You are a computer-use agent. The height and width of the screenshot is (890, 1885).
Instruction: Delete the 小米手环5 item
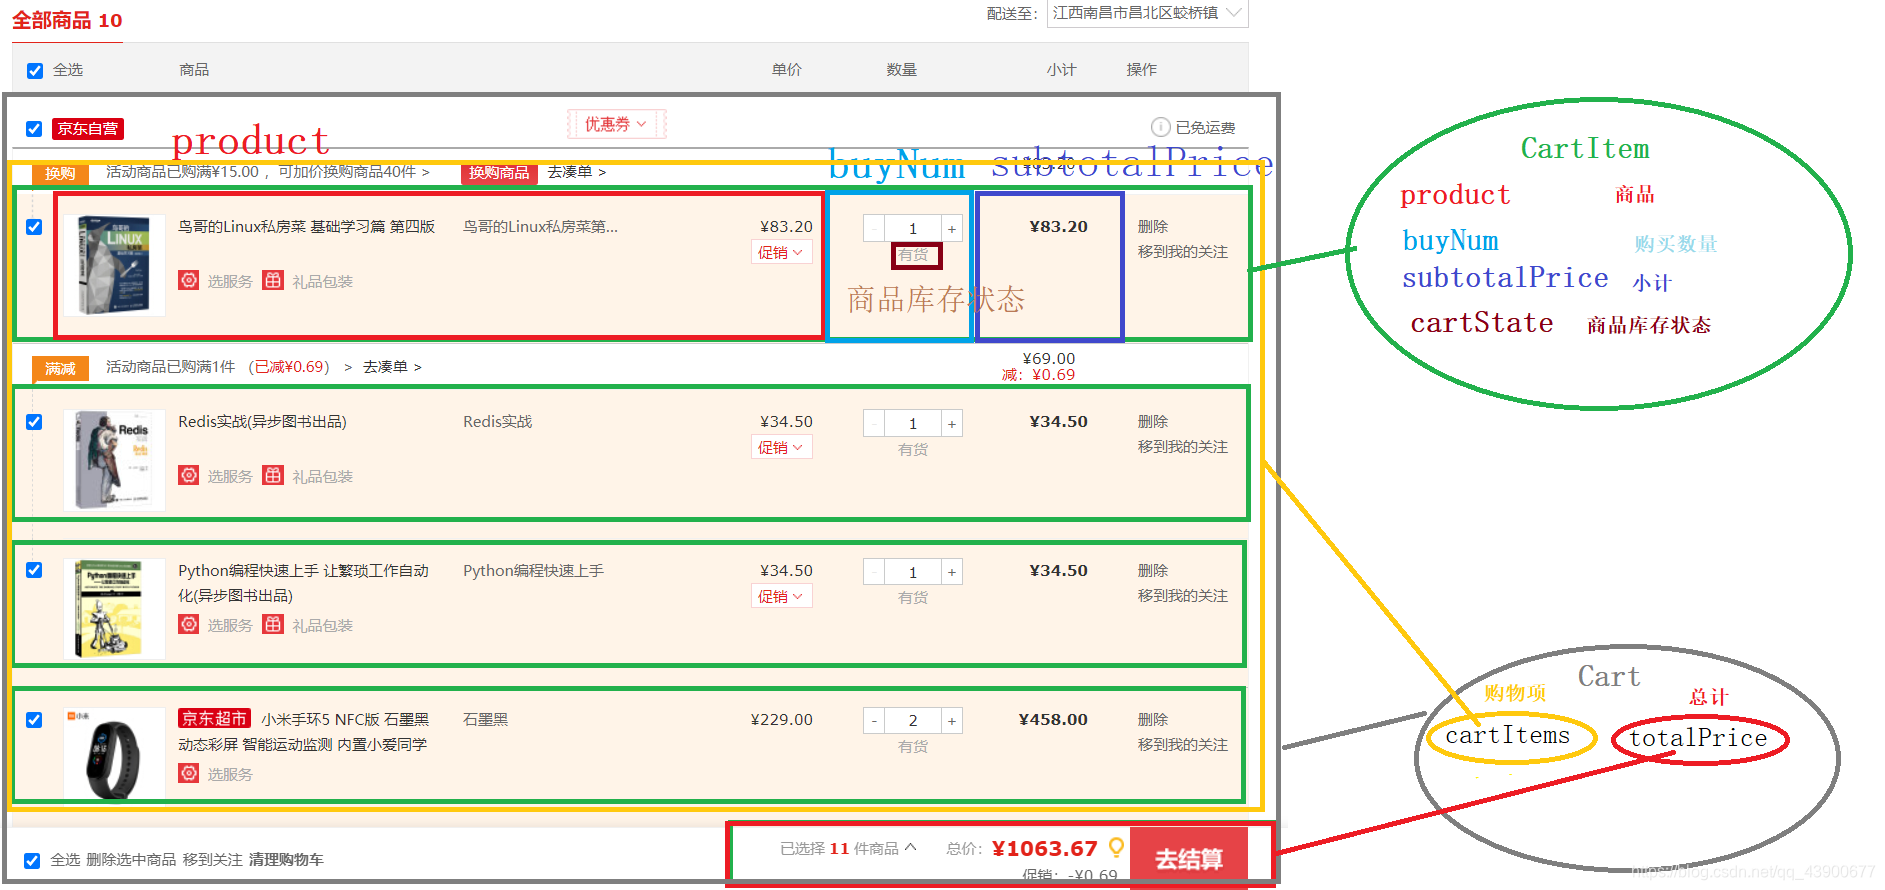coord(1153,720)
